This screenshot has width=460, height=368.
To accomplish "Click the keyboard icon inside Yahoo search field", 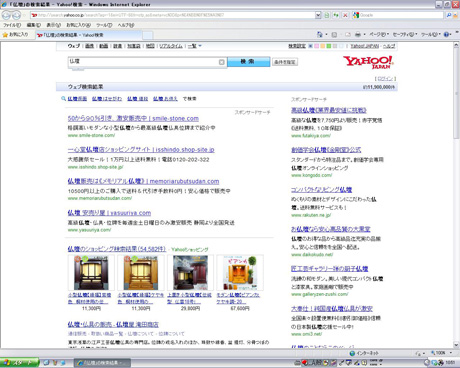I will [222, 62].
